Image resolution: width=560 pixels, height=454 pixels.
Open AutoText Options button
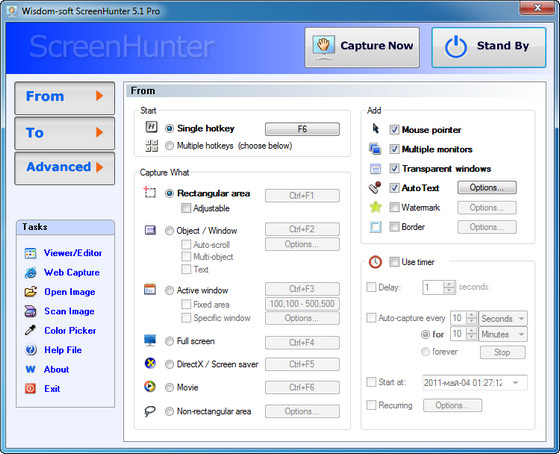click(x=487, y=188)
